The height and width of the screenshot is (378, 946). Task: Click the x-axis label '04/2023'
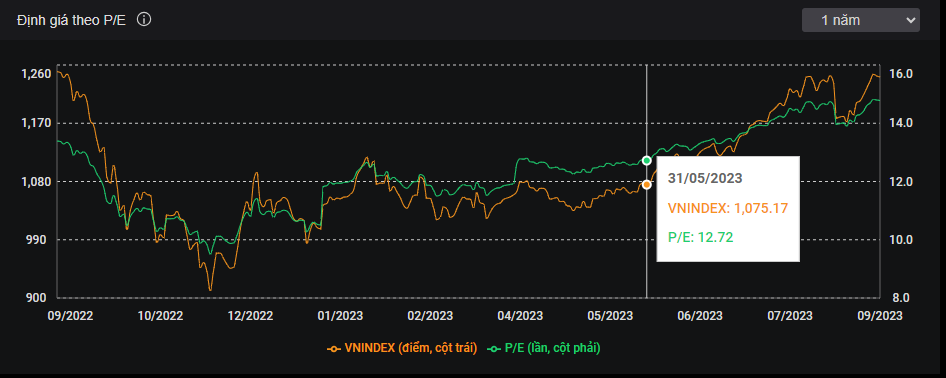pos(520,316)
